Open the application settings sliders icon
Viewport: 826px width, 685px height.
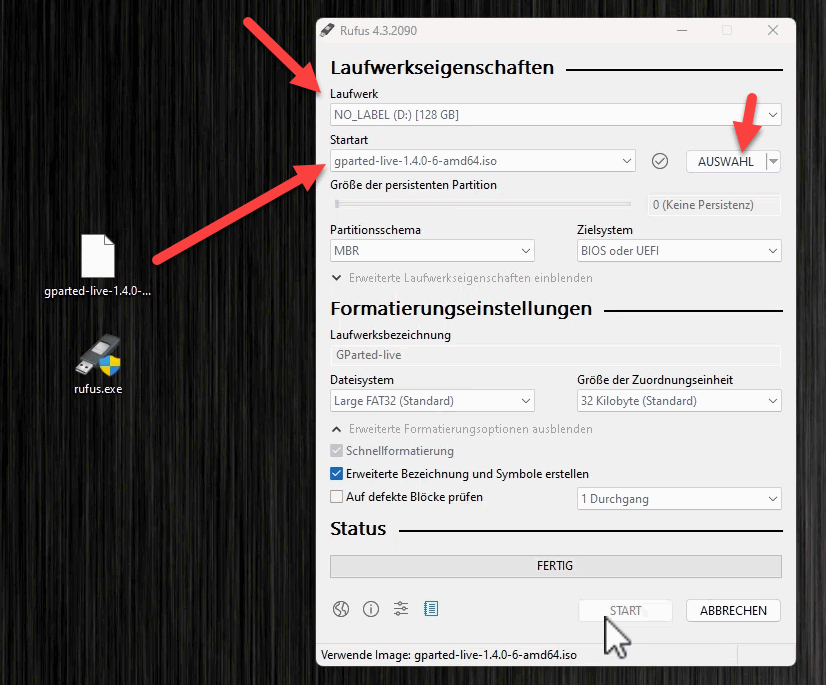click(x=401, y=609)
